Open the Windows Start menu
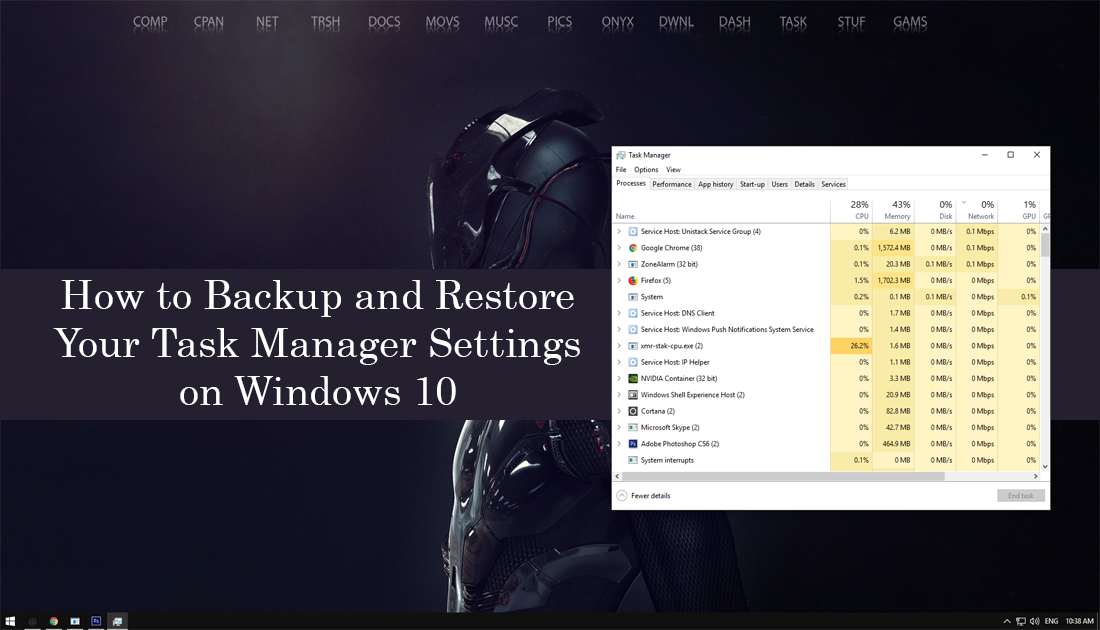The width and height of the screenshot is (1100, 630). pyautogui.click(x=10, y=621)
